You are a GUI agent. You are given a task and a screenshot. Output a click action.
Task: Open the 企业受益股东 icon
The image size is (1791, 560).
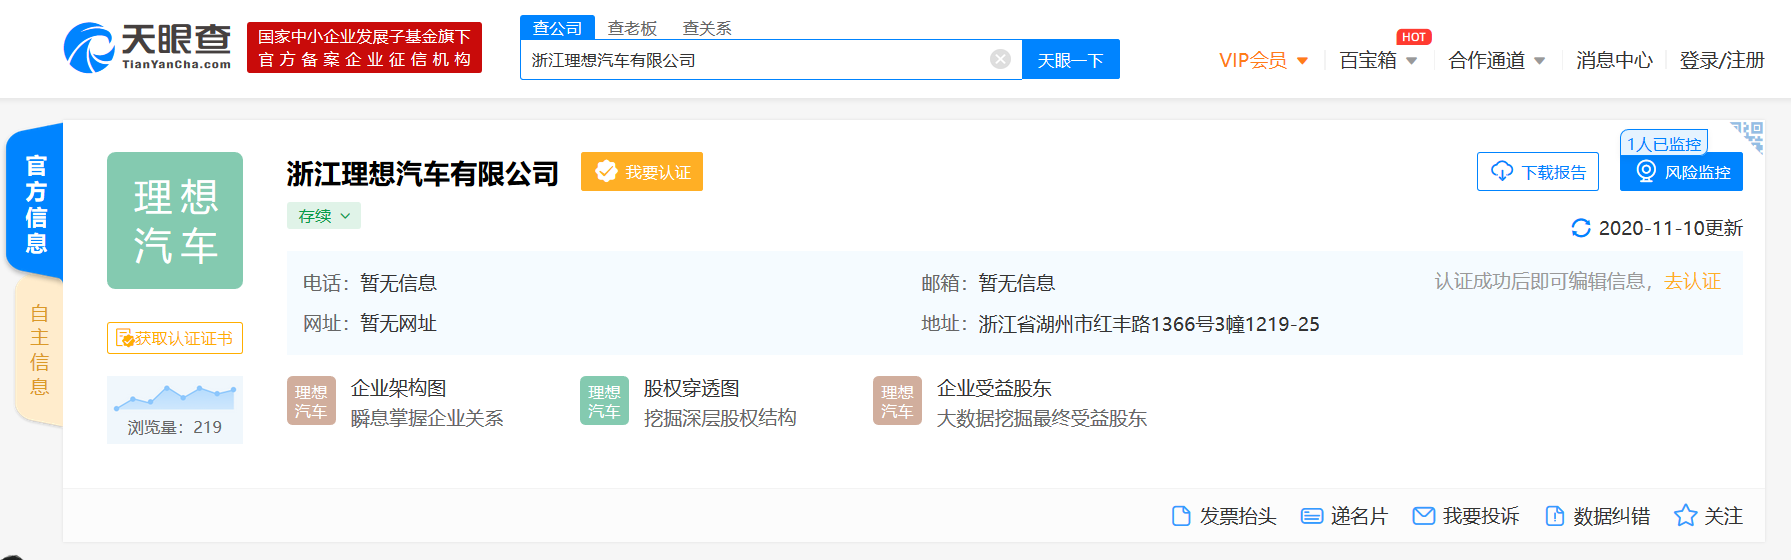point(897,400)
